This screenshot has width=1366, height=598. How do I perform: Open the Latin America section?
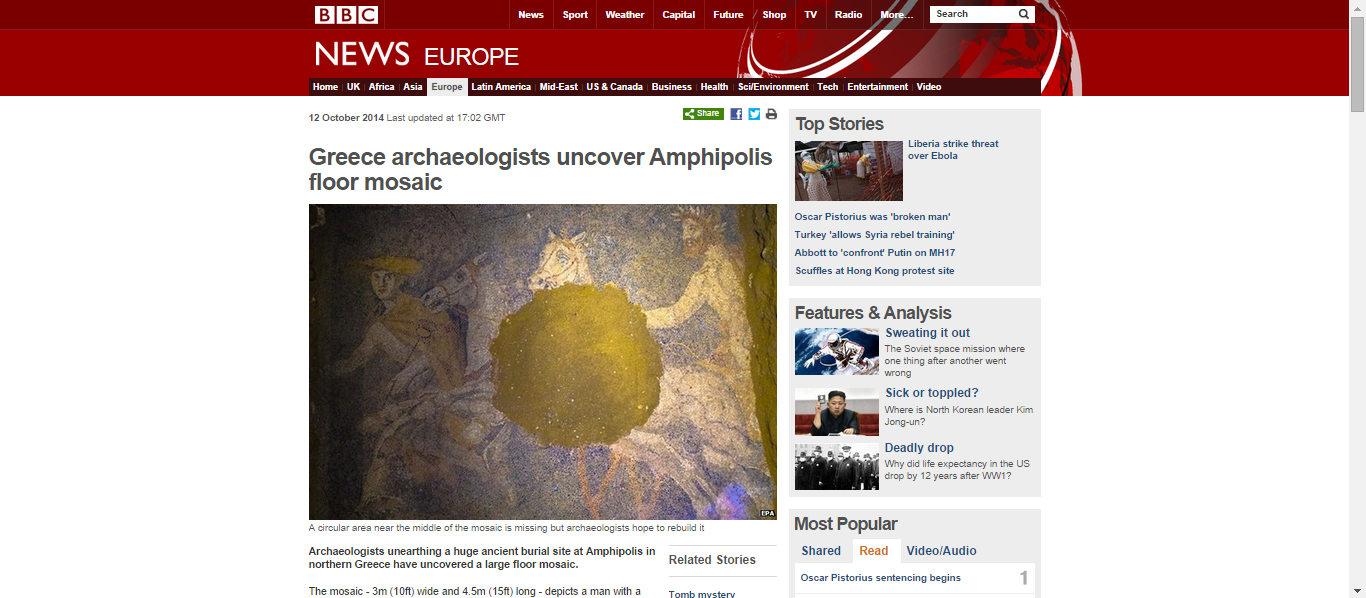(x=501, y=87)
